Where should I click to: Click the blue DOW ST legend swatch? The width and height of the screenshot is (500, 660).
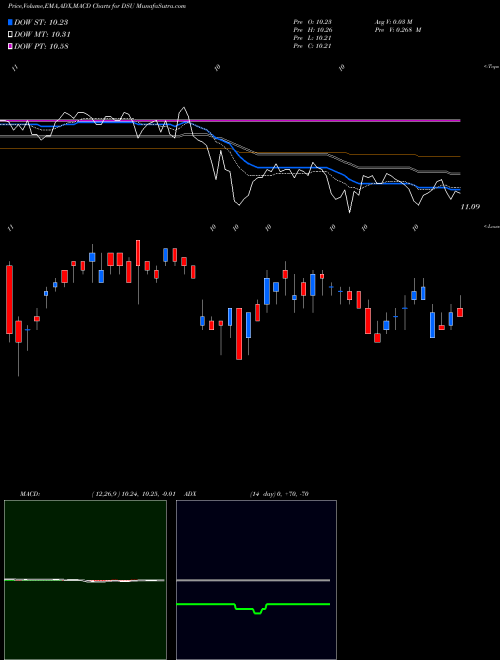(10, 22)
